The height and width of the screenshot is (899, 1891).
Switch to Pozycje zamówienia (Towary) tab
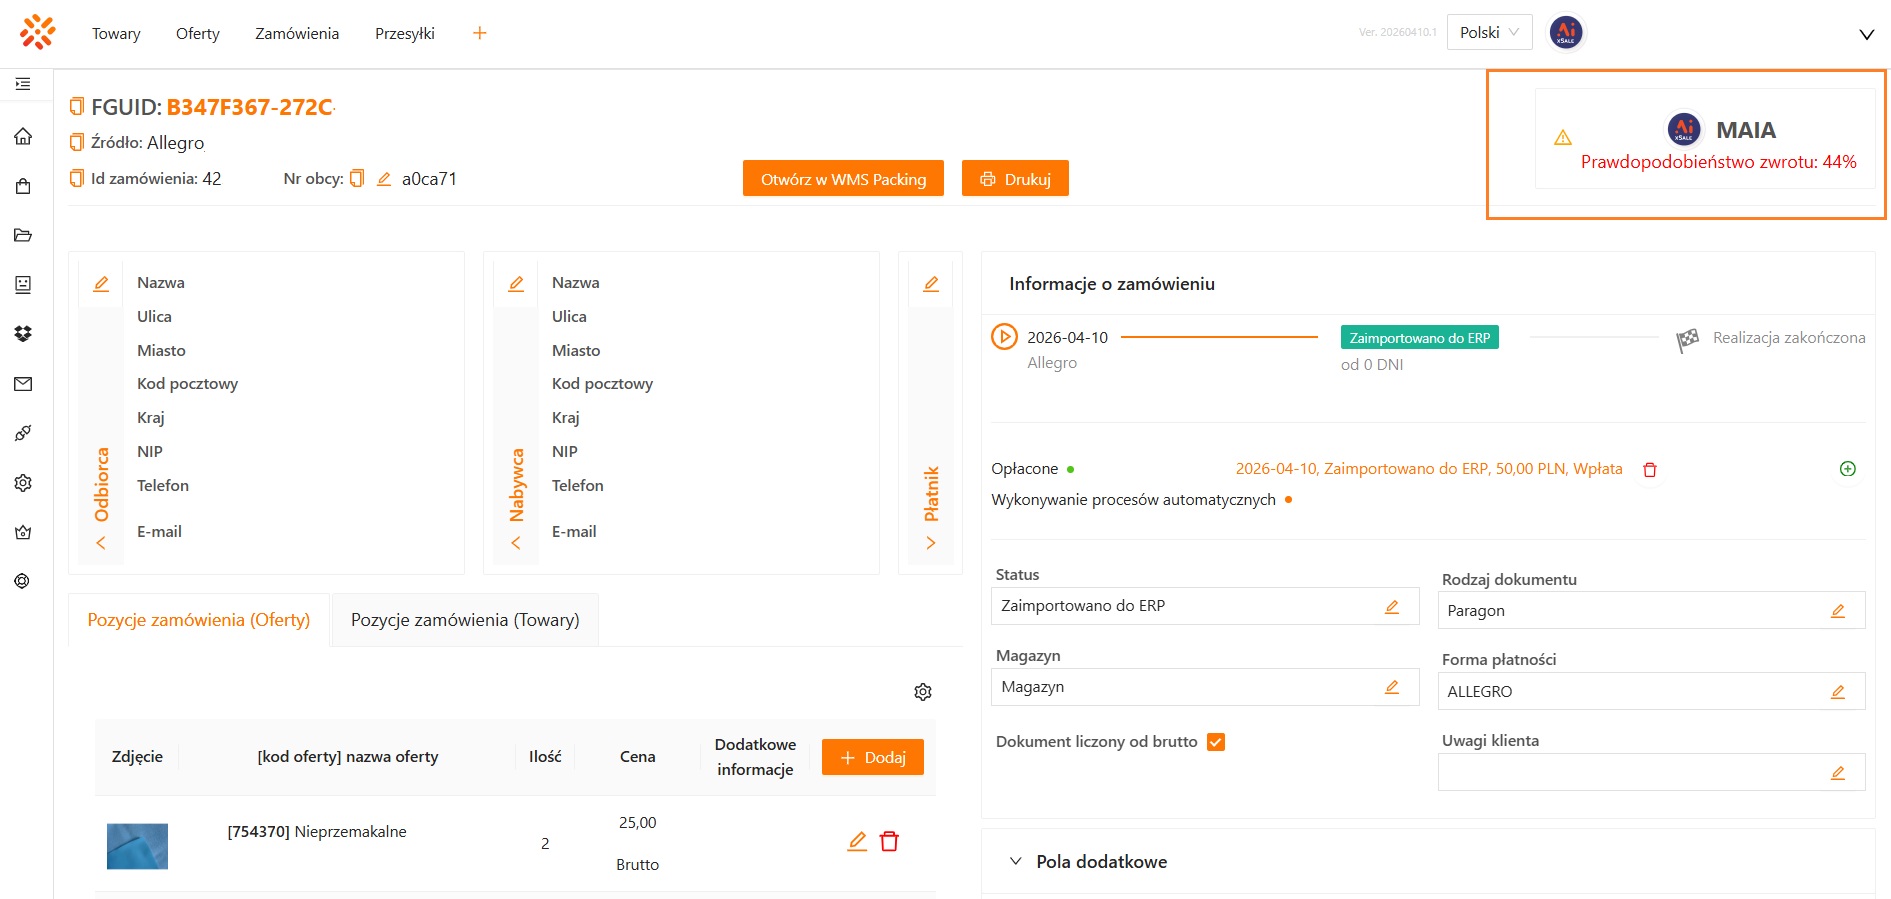(x=465, y=620)
